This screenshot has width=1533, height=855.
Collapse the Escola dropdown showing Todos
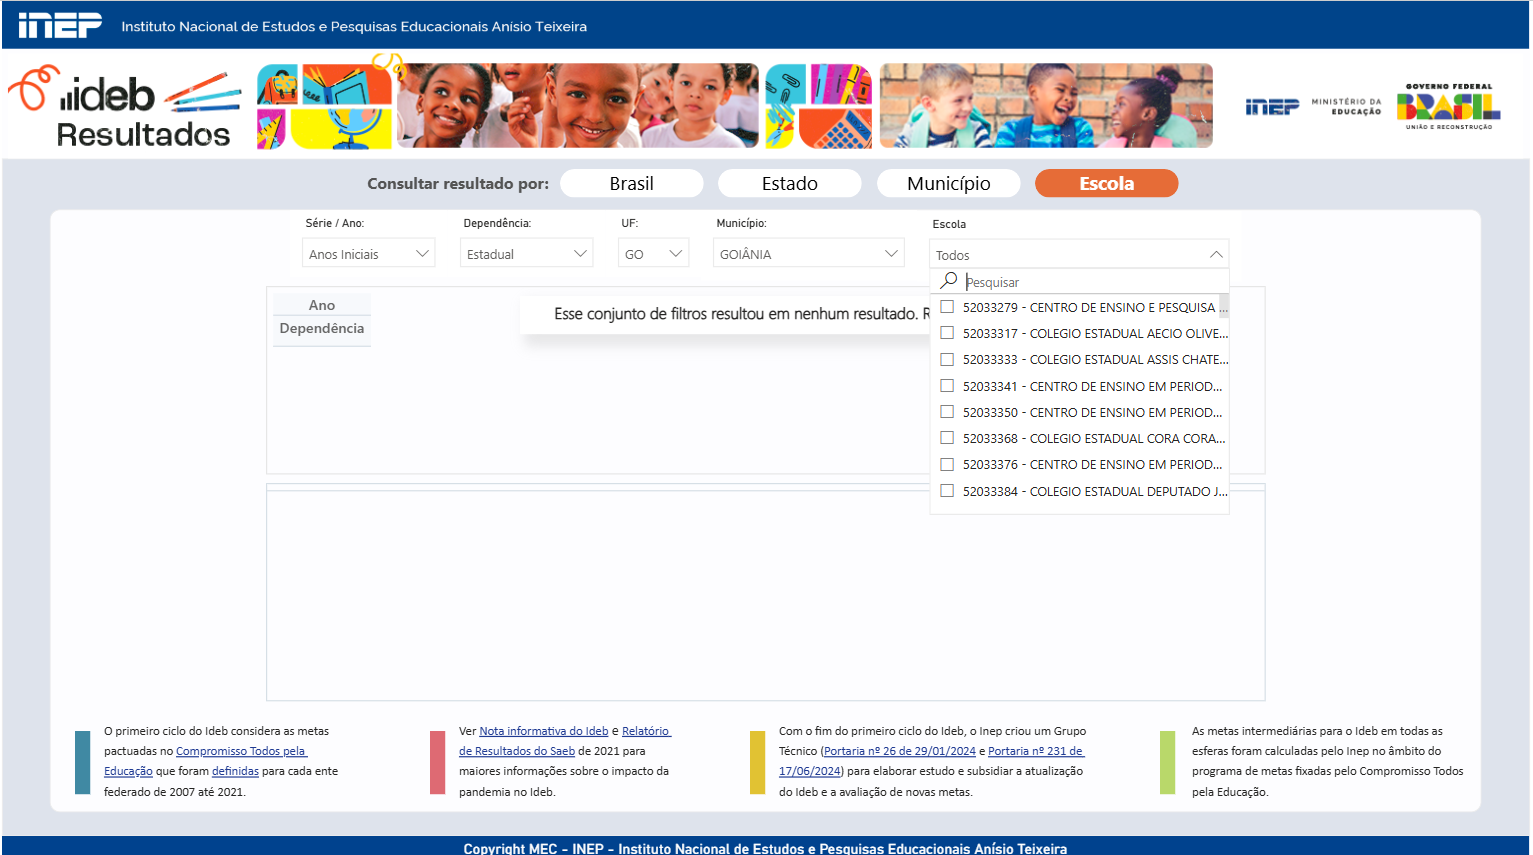point(1215,255)
